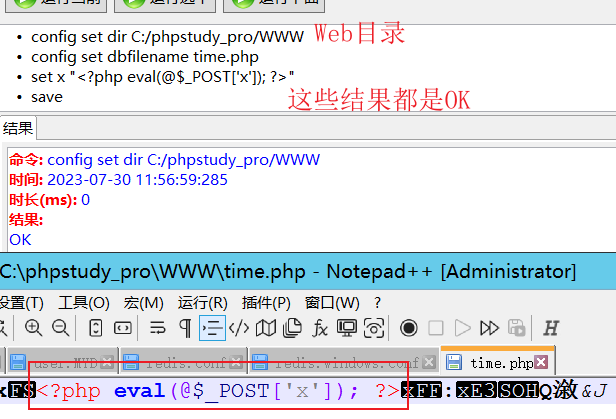Toggle the highlighted indent guide icon
Screen dimensions: 616x419
pos(212,328)
